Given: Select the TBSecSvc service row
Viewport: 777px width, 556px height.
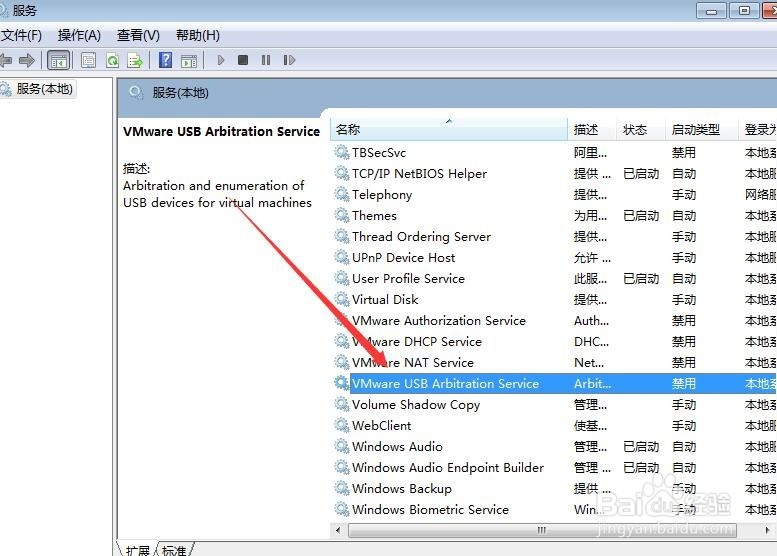Looking at the screenshot, I should pyautogui.click(x=554, y=153).
